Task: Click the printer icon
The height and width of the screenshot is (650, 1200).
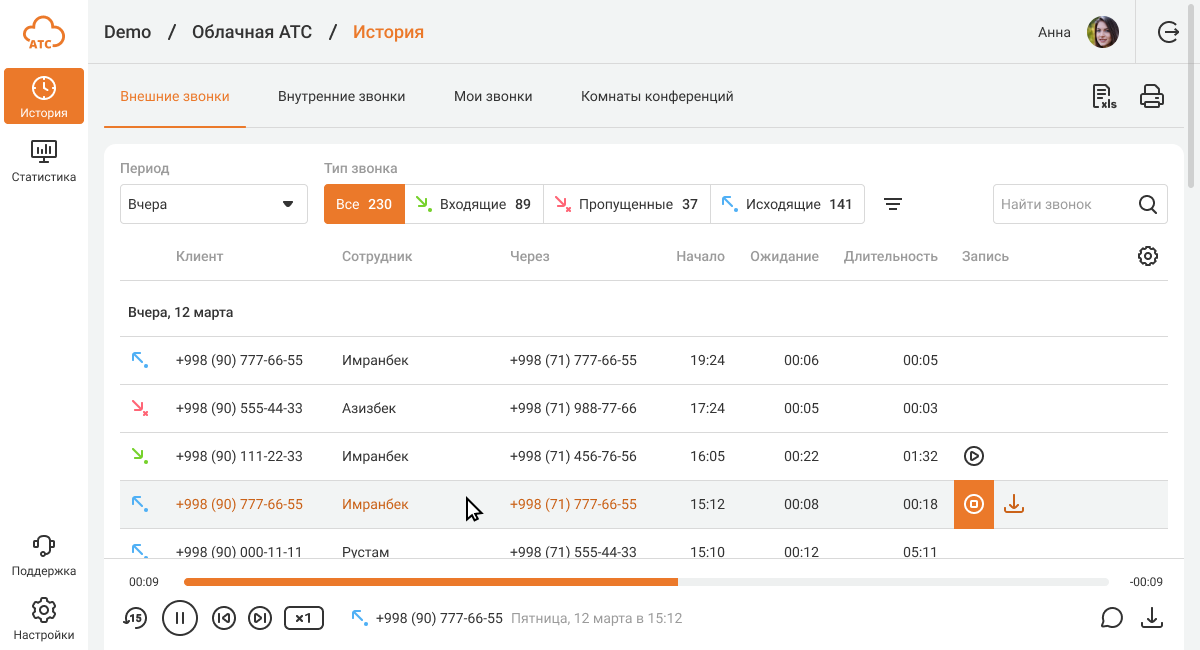Action: pyautogui.click(x=1152, y=97)
